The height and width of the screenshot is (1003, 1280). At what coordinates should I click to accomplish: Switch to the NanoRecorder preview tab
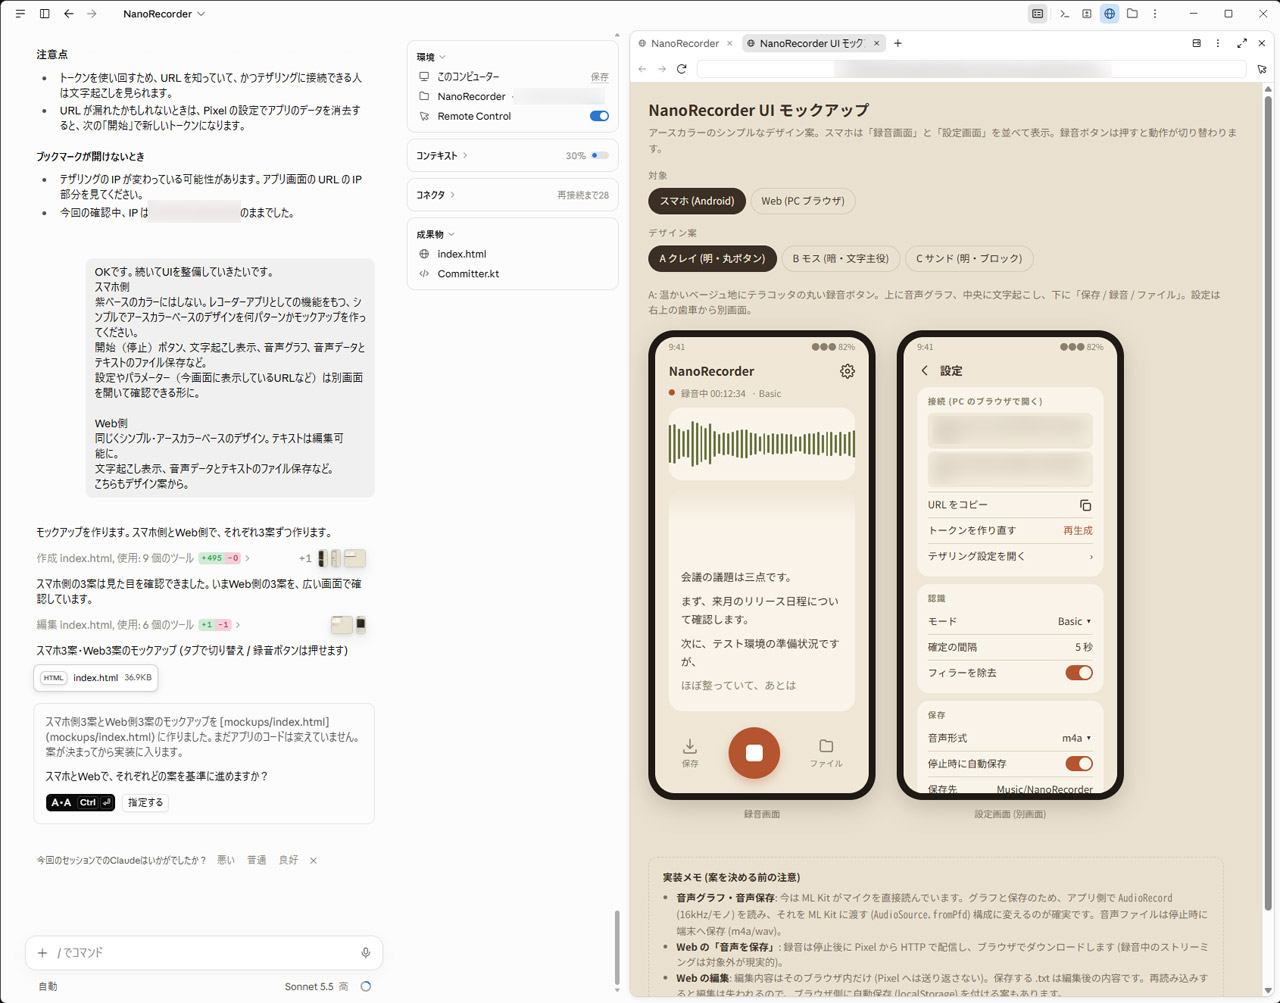686,43
